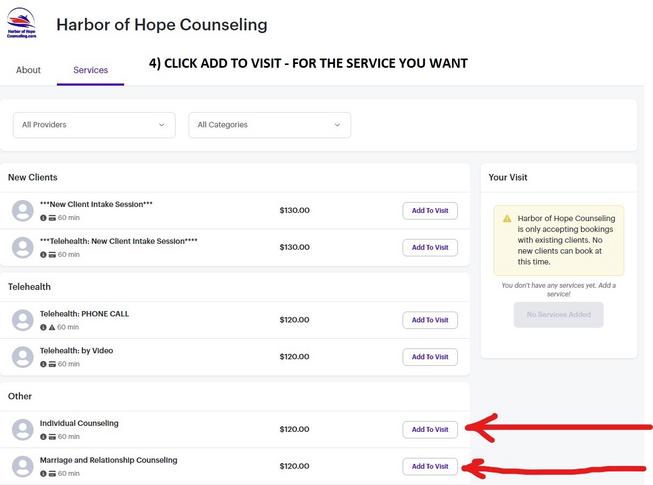The image size is (653, 485).
Task: Click the All Providers chevron arrow
Action: click(x=162, y=125)
